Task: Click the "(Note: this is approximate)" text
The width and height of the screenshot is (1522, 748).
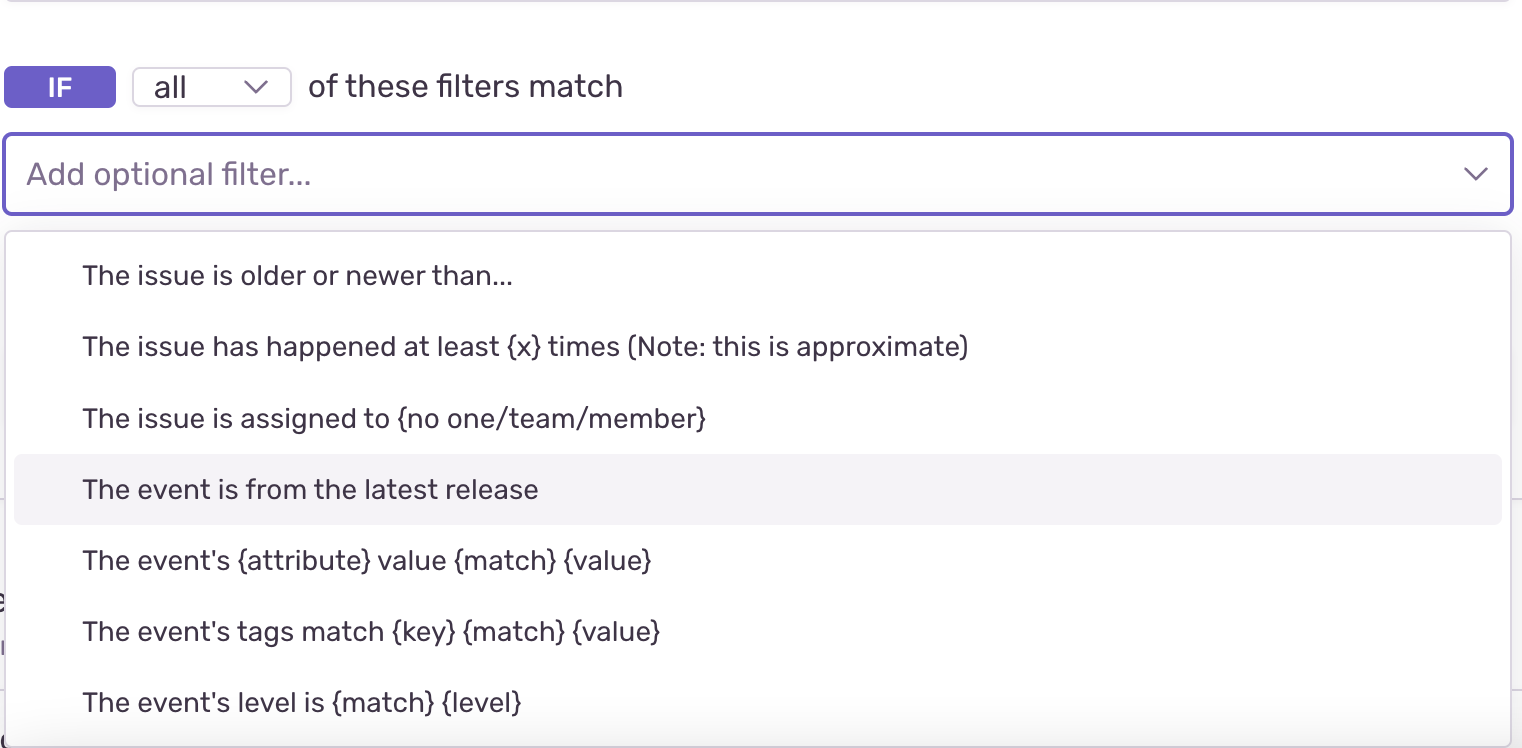Action: pos(796,347)
